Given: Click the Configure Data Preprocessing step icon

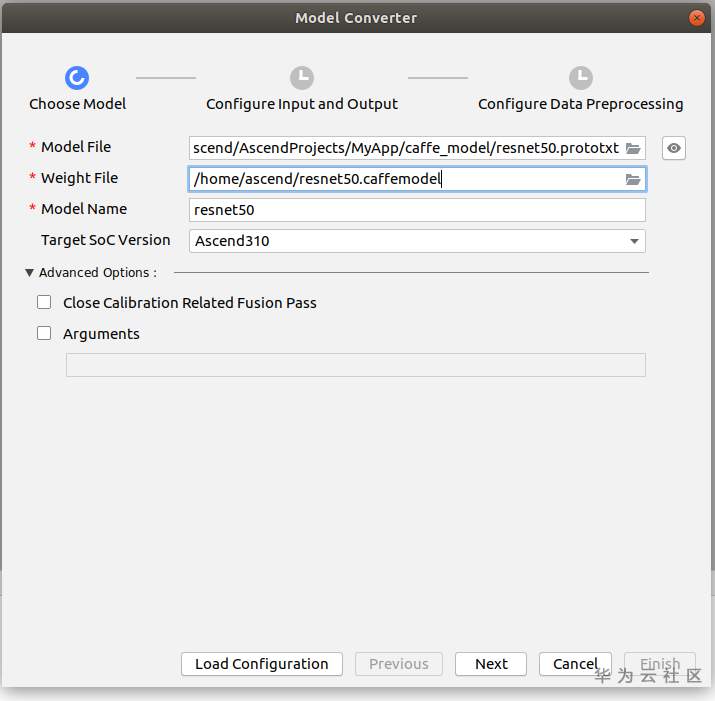Looking at the screenshot, I should pyautogui.click(x=580, y=78).
